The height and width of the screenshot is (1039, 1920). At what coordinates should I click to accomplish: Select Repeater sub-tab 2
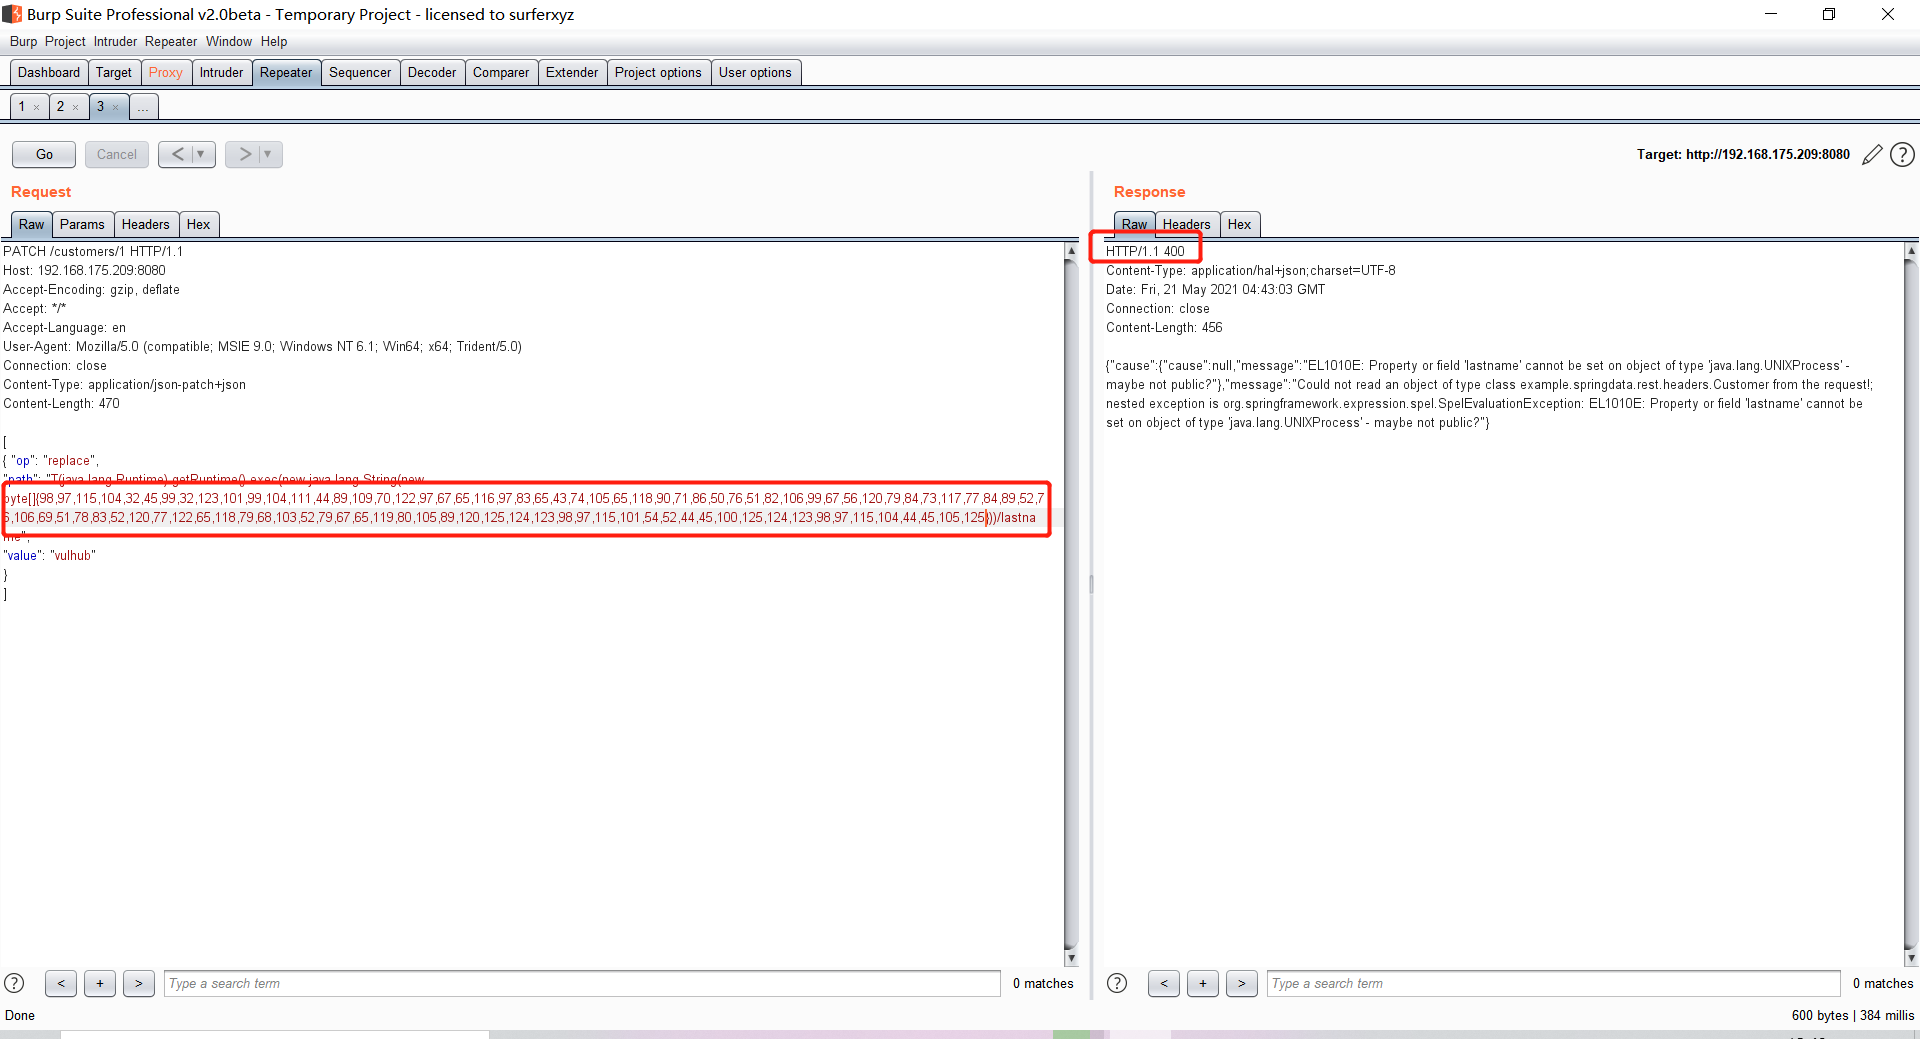tap(60, 106)
